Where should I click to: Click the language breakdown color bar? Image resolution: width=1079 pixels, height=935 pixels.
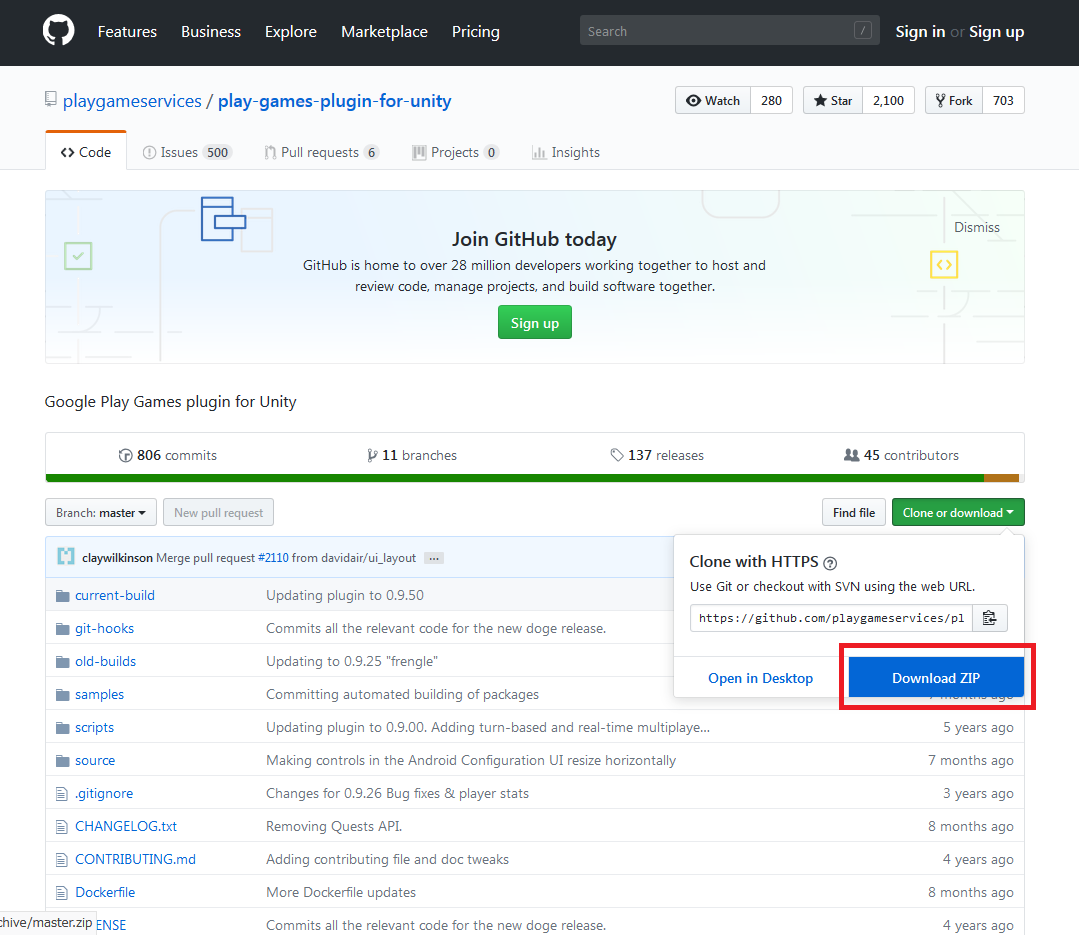point(535,478)
